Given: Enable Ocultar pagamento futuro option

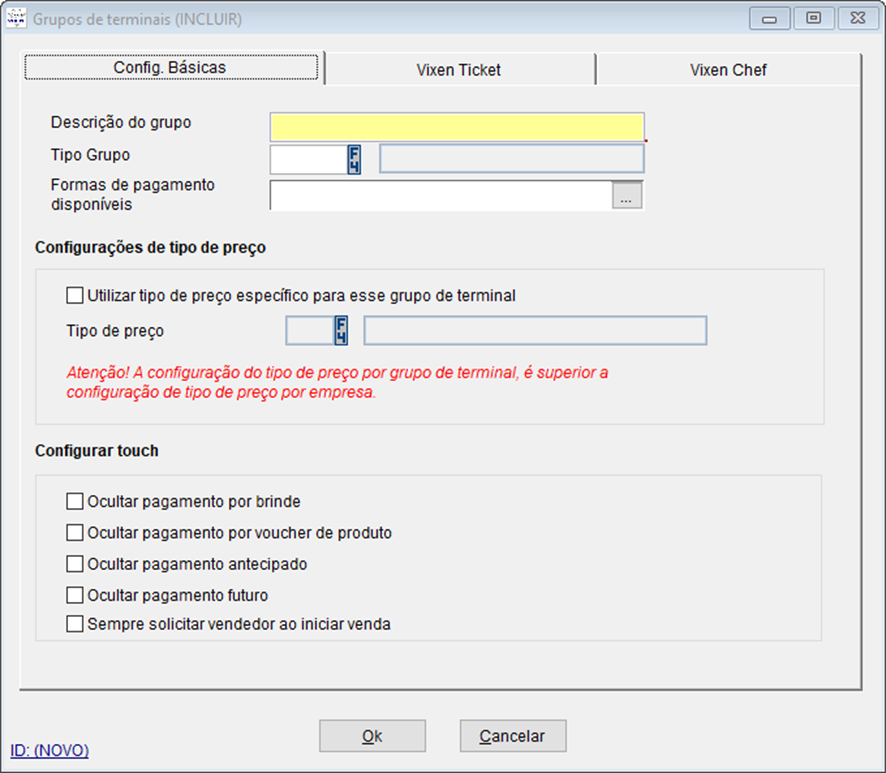Looking at the screenshot, I should 75,595.
